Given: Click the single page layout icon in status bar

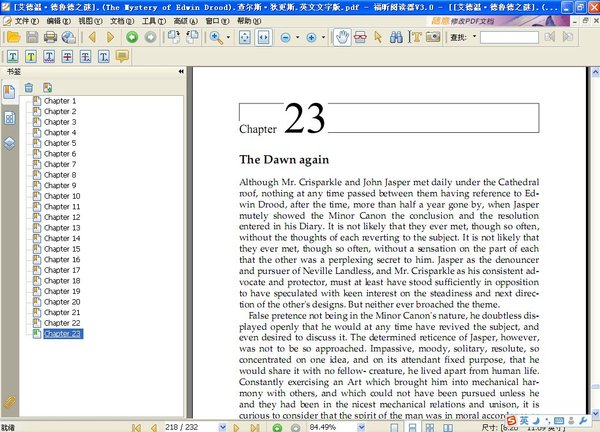Looking at the screenshot, I should coord(394,427).
